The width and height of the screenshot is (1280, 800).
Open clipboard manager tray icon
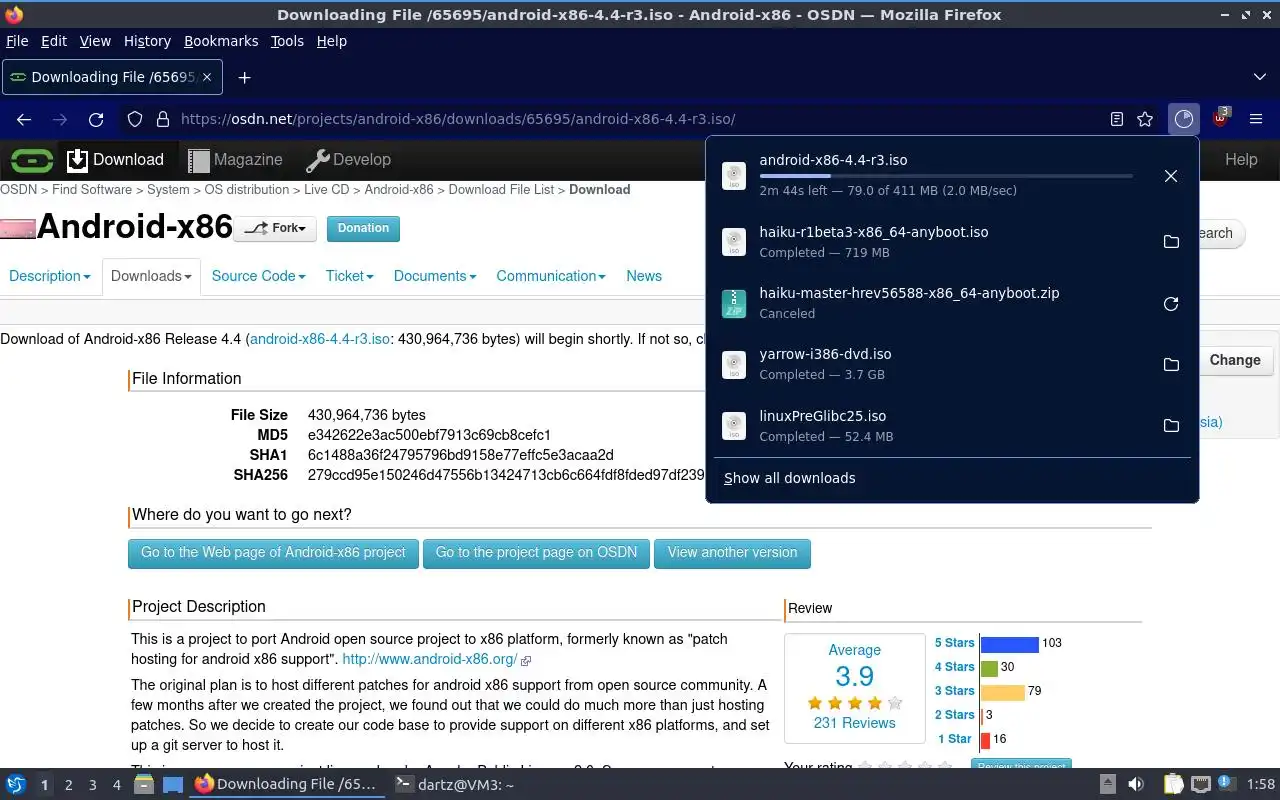point(1173,785)
